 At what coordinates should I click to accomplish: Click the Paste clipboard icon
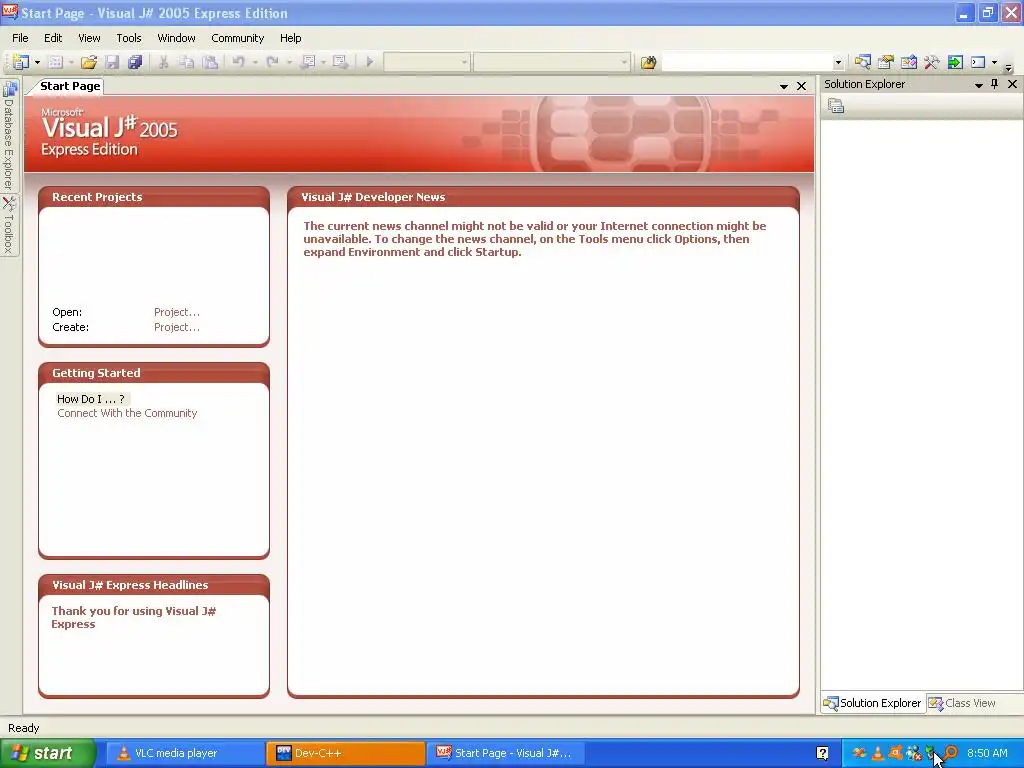[x=210, y=62]
